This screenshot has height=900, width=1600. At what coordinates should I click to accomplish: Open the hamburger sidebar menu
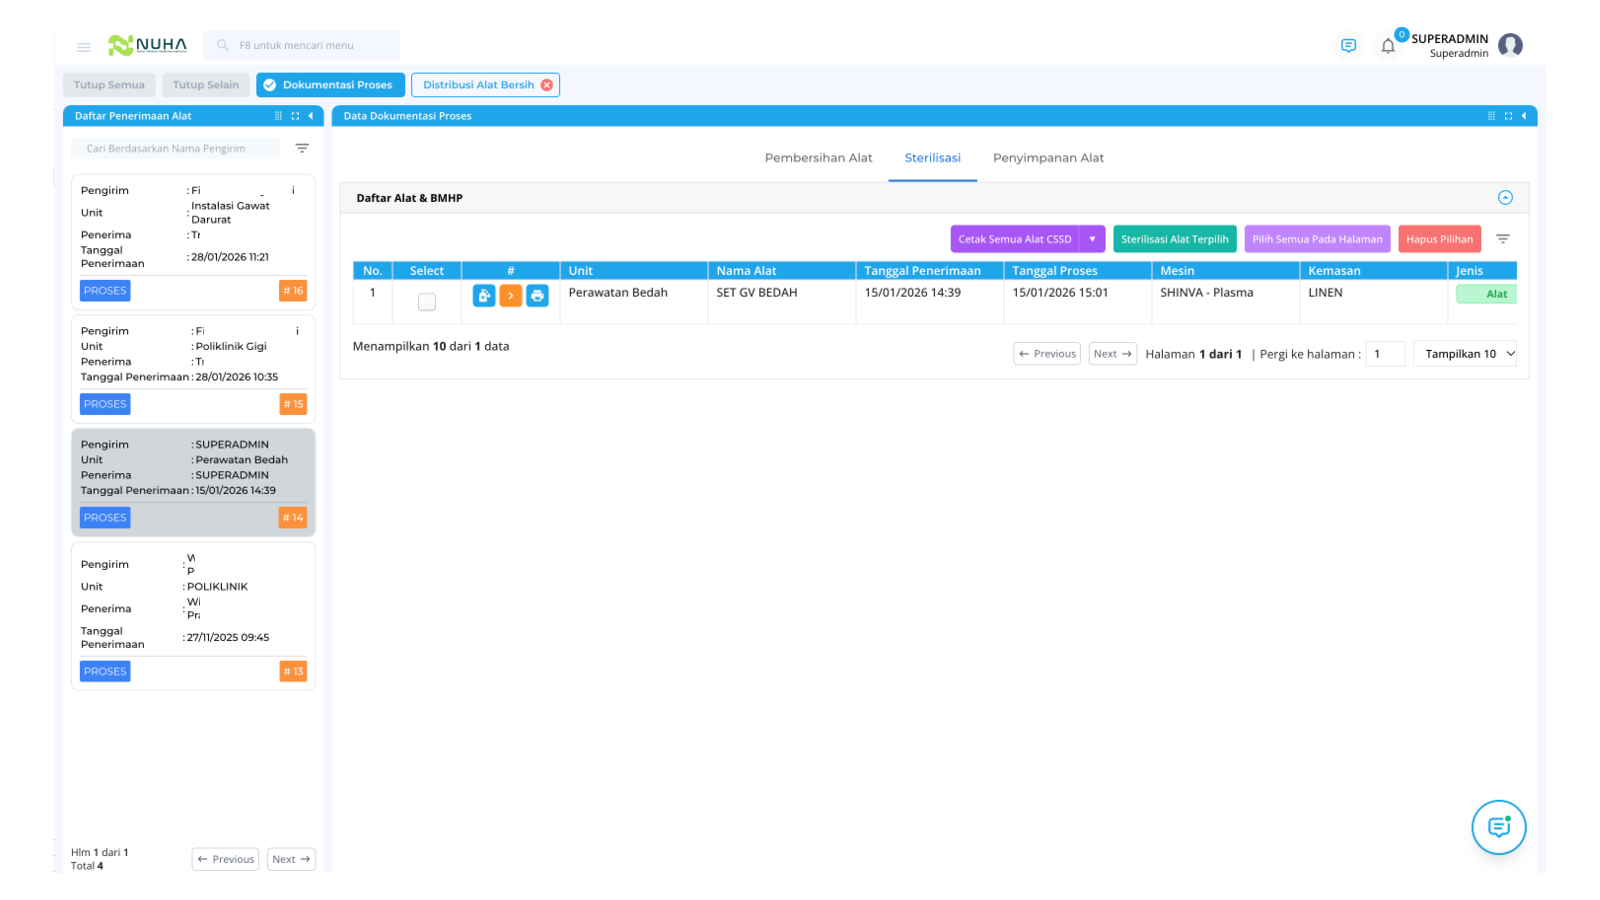pyautogui.click(x=84, y=47)
